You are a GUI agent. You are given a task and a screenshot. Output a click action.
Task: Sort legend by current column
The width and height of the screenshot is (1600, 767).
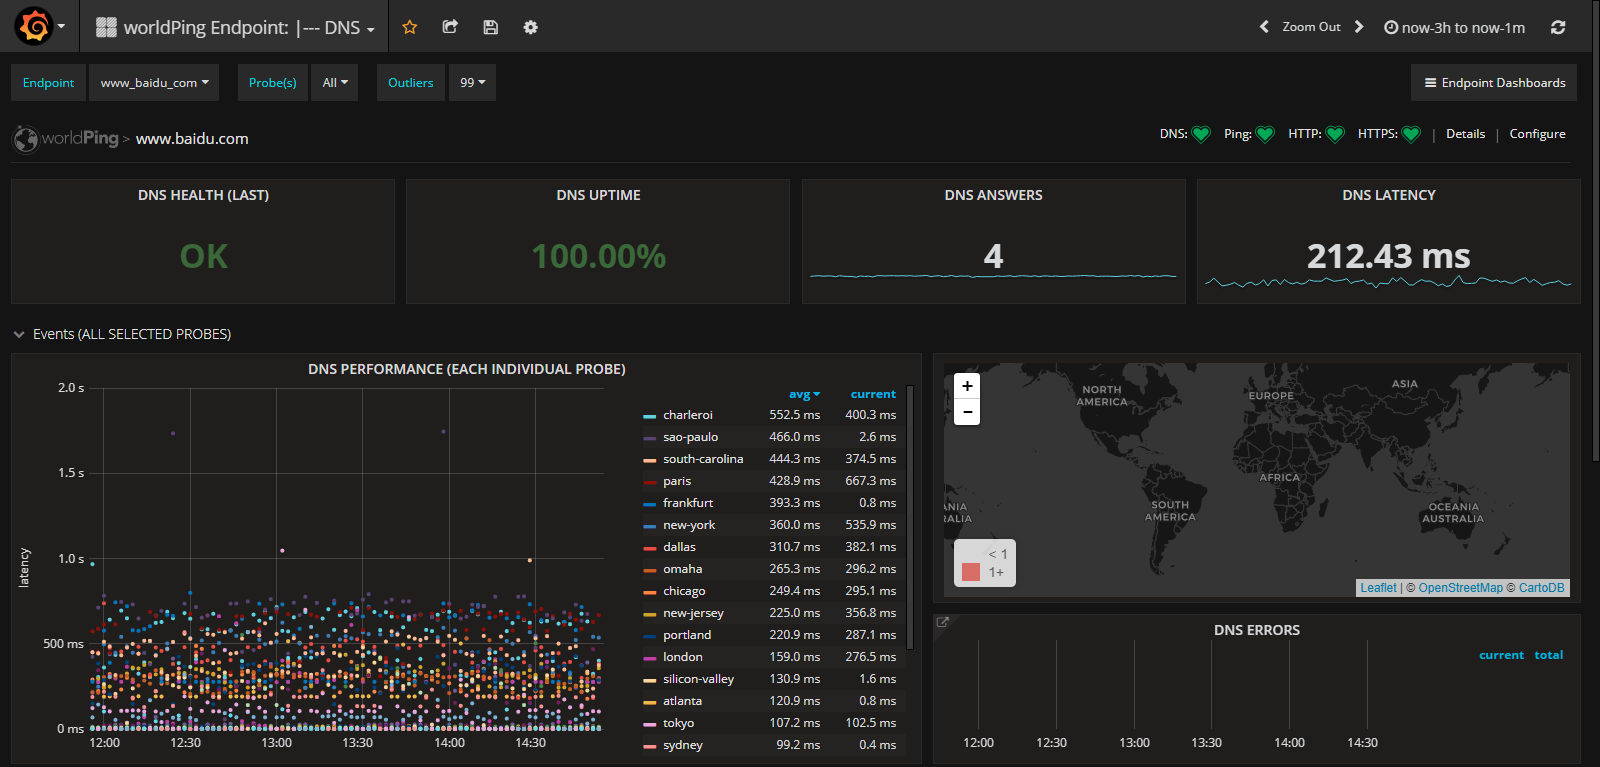[873, 394]
